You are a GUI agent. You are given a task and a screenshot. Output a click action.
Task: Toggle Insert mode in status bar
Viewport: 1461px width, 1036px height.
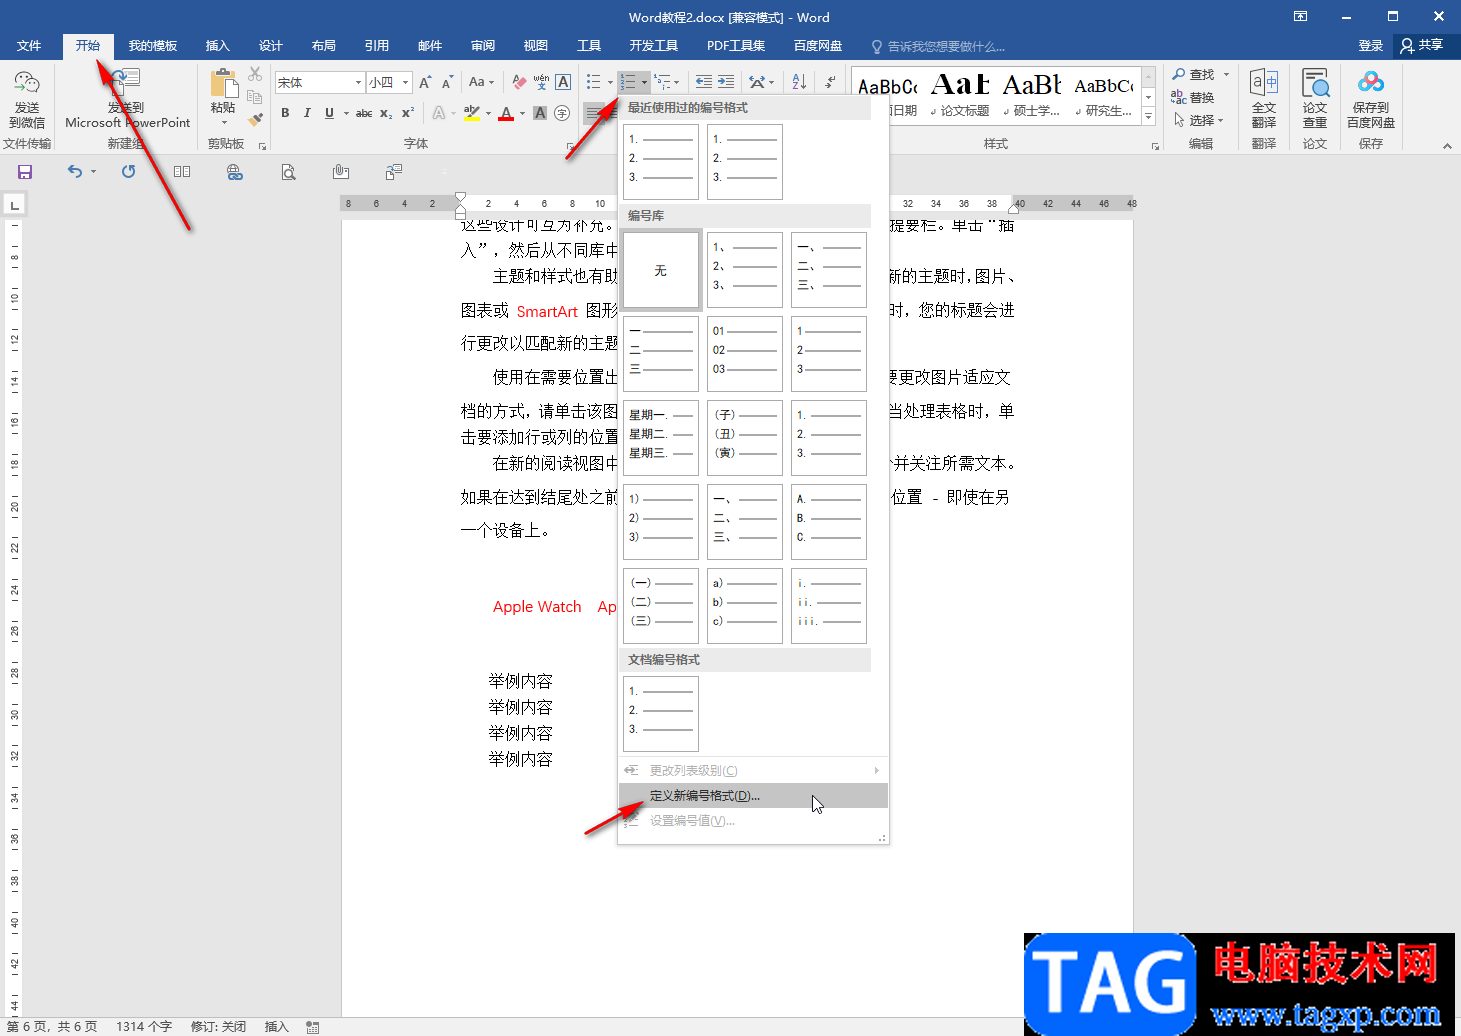click(276, 1027)
